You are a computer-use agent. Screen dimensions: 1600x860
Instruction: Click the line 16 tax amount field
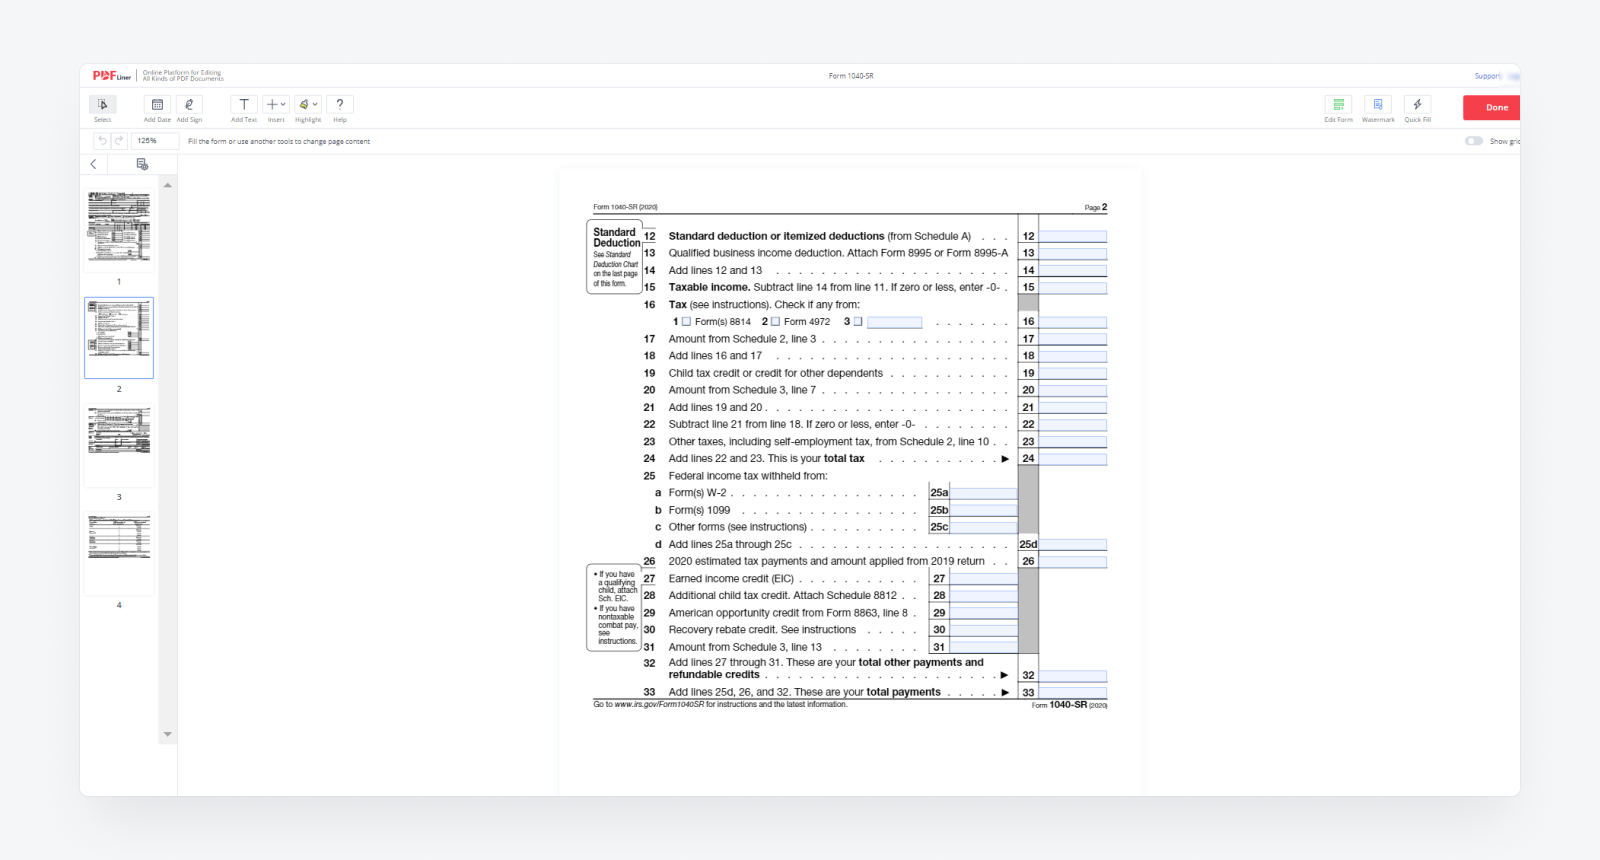(1073, 322)
